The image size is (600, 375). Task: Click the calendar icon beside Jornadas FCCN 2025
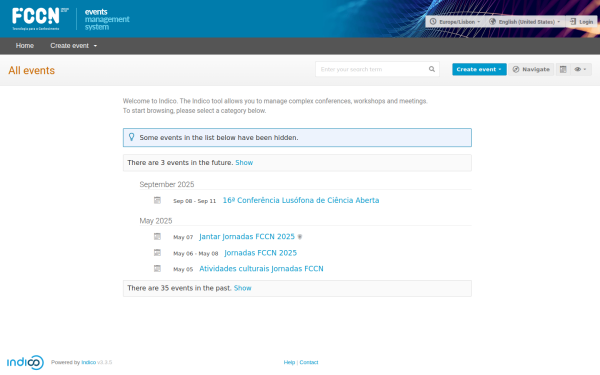click(157, 253)
